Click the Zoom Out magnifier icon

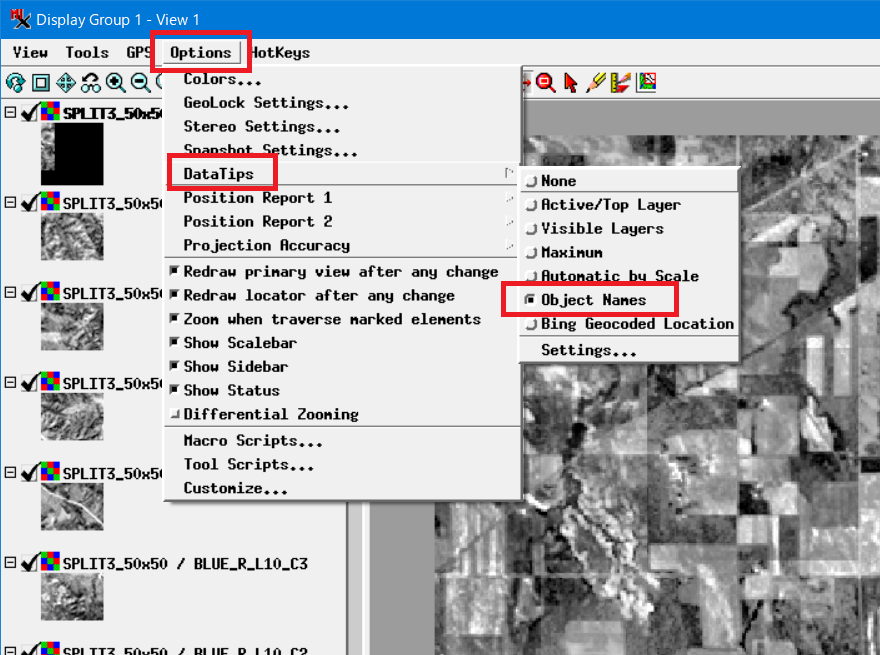tap(140, 83)
